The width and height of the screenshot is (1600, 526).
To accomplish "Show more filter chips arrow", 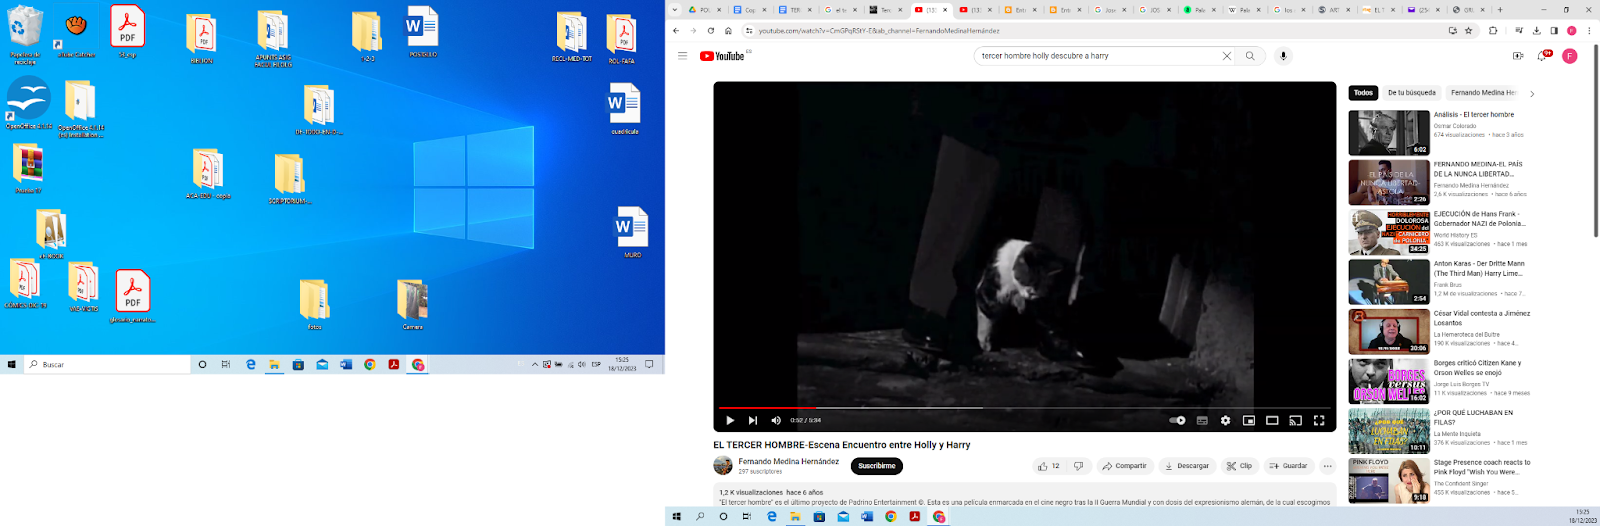I will (1532, 94).
